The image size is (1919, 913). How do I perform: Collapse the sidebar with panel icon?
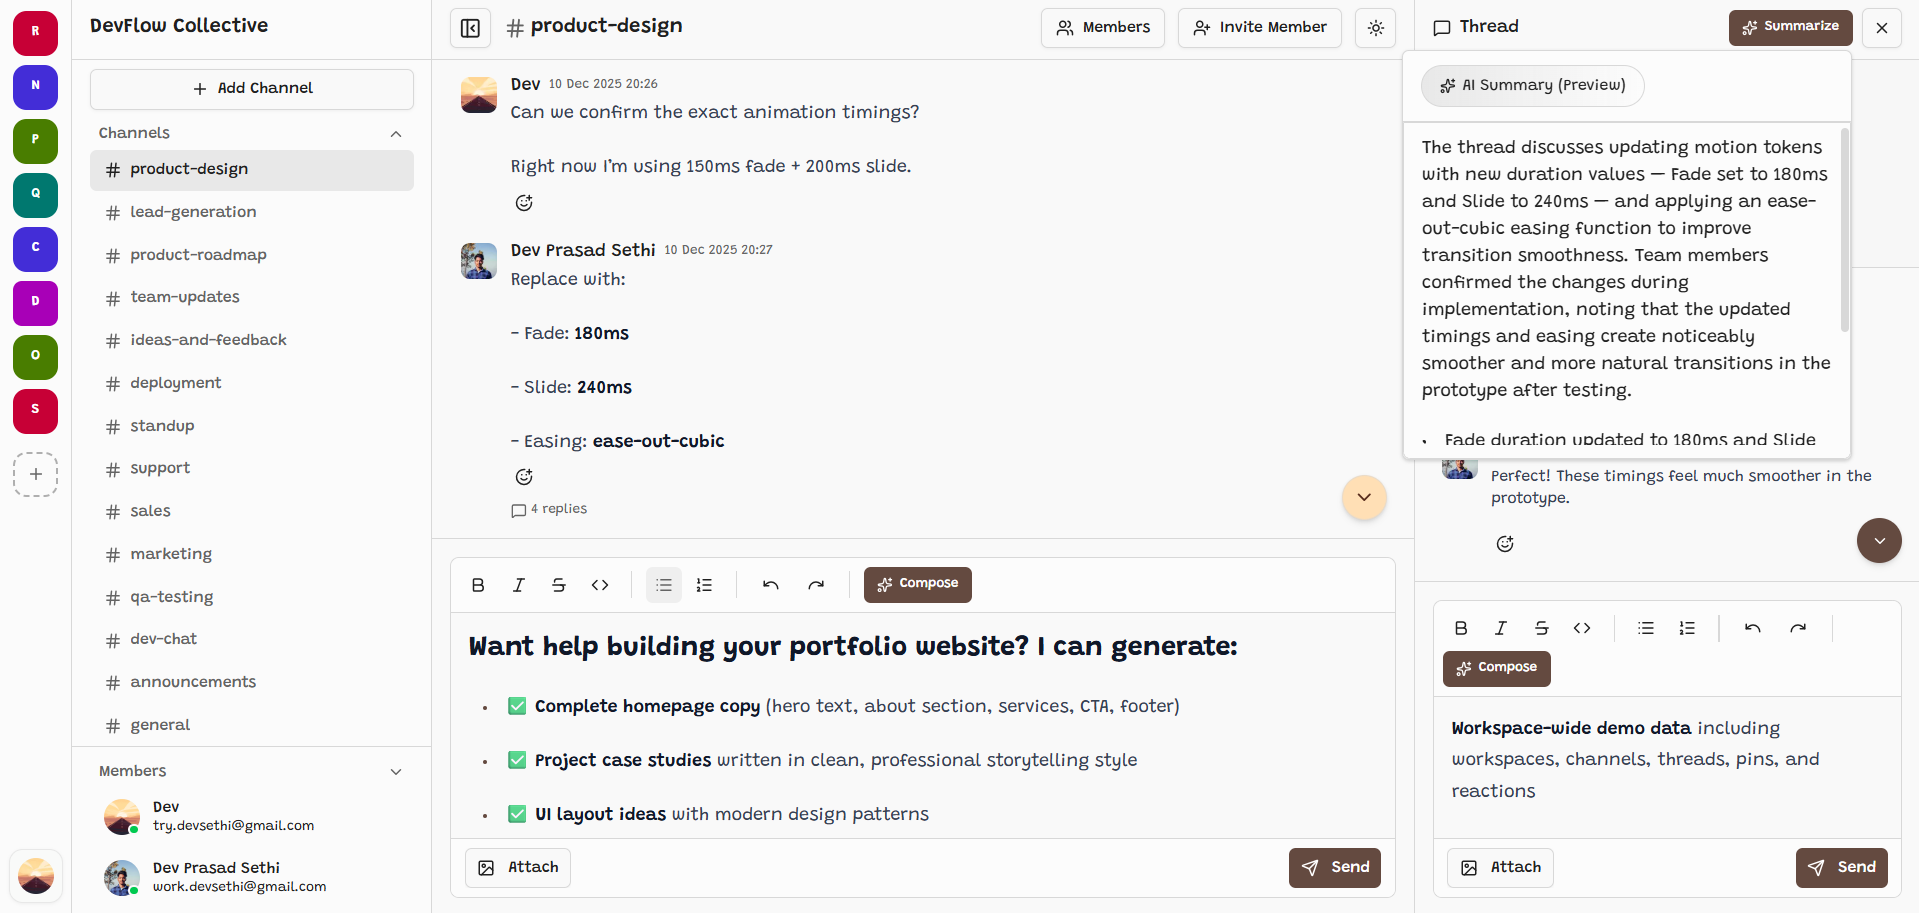pos(470,28)
